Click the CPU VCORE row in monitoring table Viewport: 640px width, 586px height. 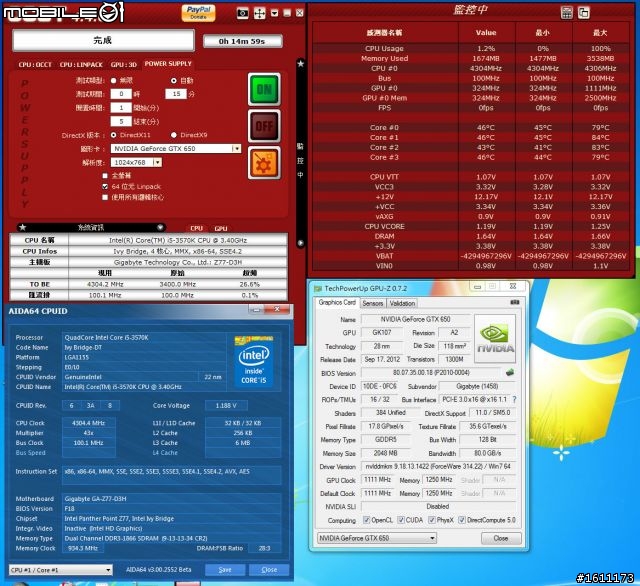click(471, 226)
